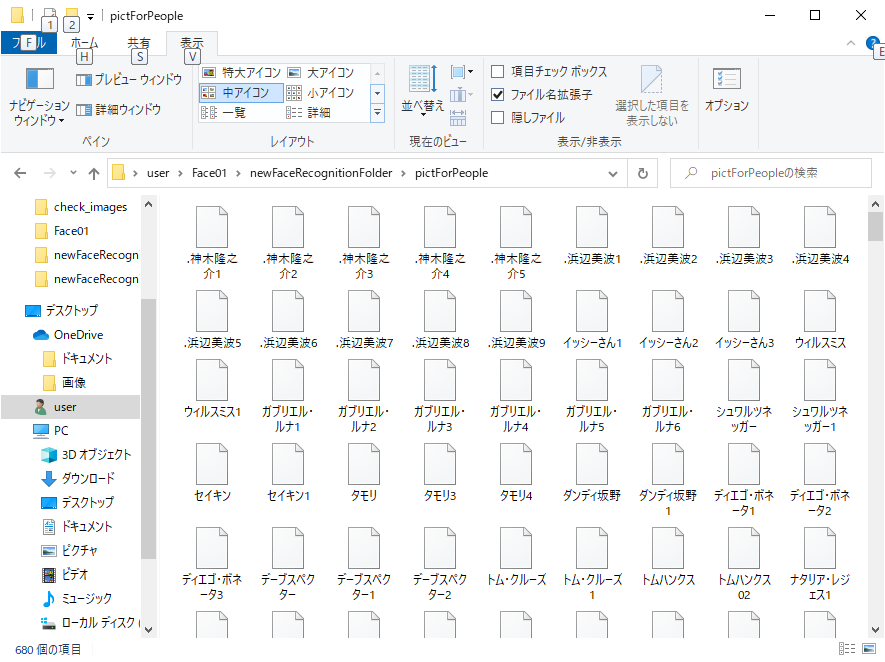Select the List (一覧) layout
Screen dimensions: 885x662
point(224,112)
